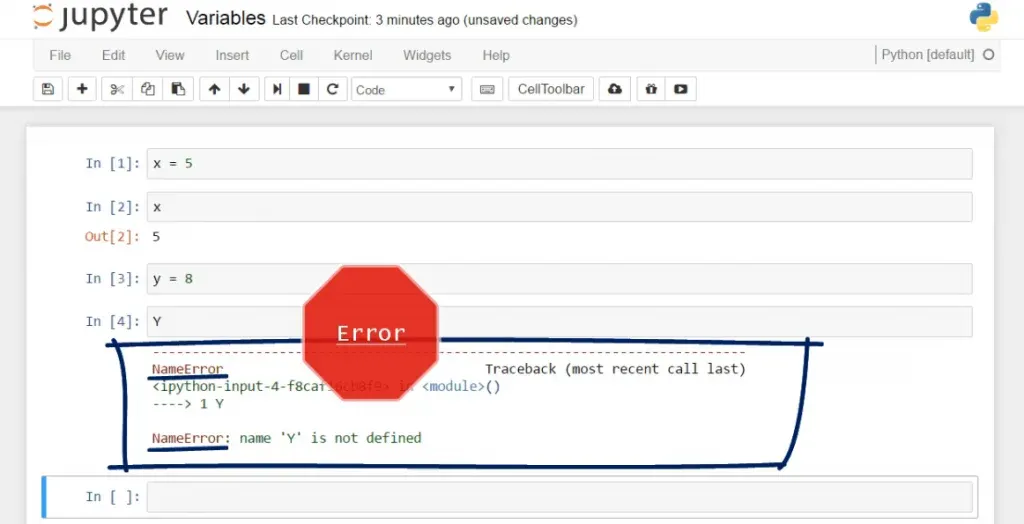Screen dimensions: 1024x524
Task: Restart the kernel icon
Action: [332, 89]
